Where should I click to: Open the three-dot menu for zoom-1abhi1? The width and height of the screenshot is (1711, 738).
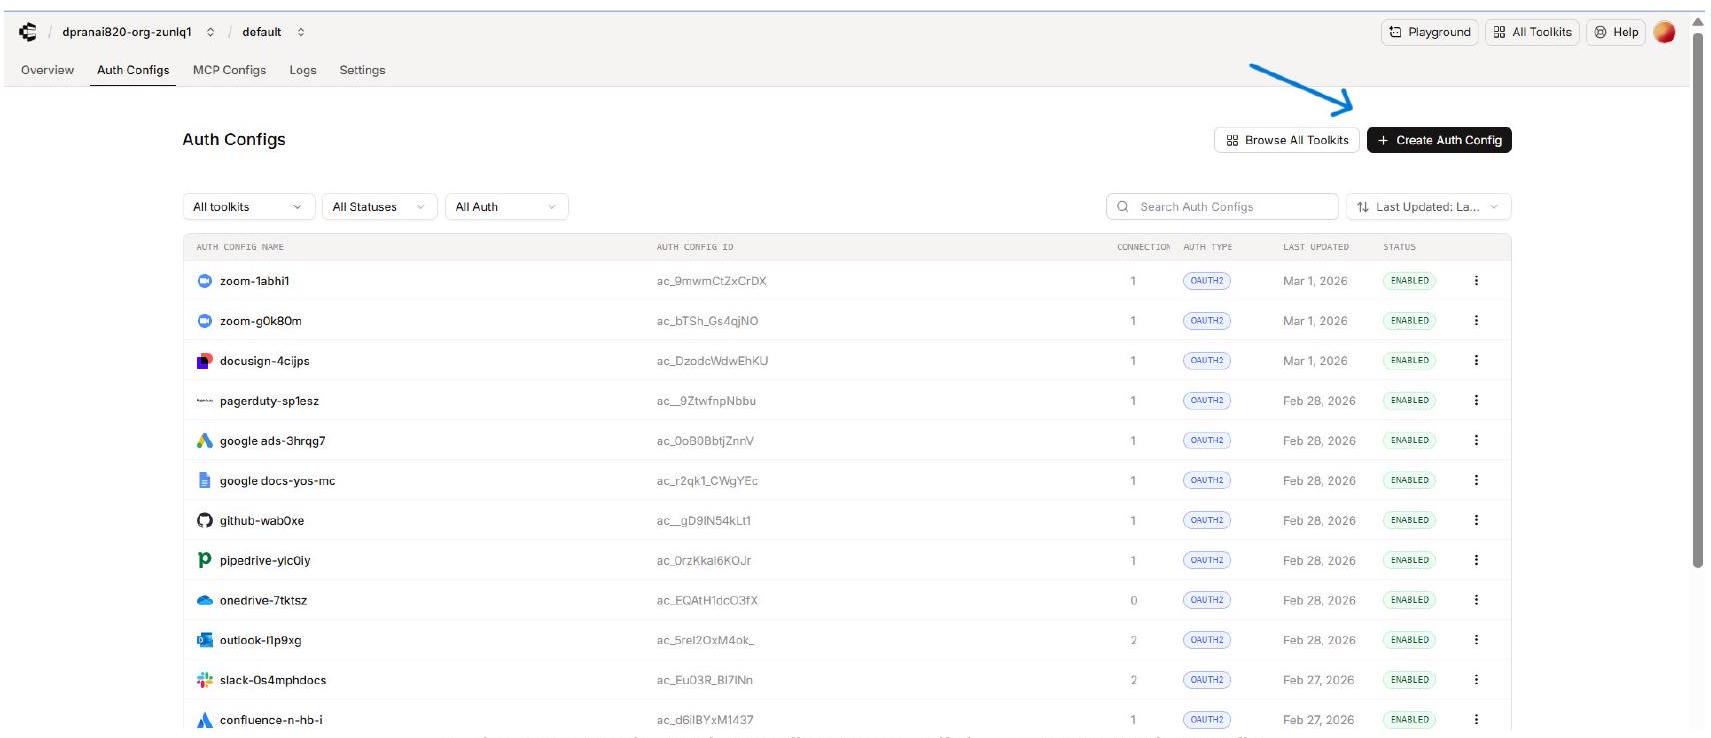pos(1476,281)
